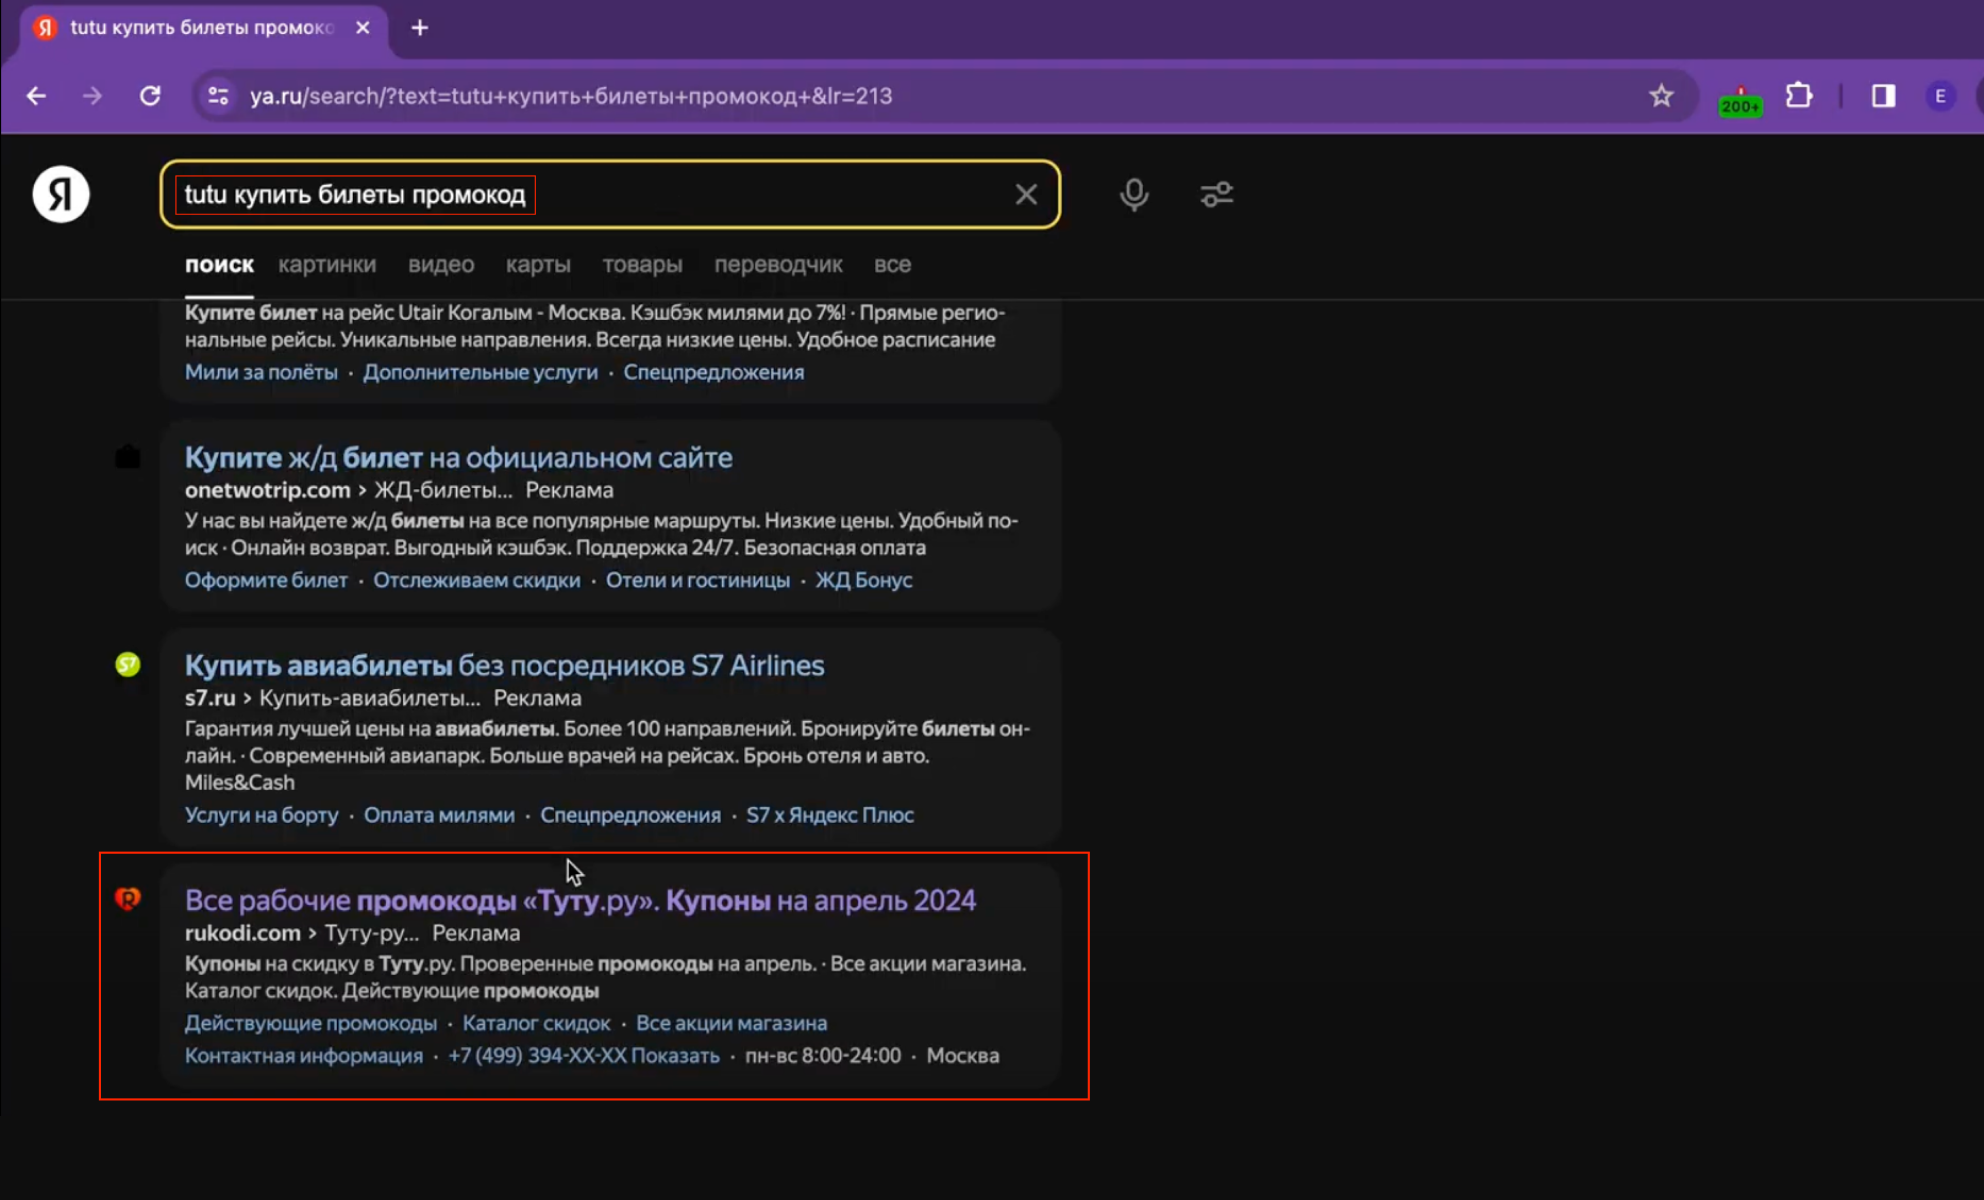Open search settings sliders icon

(1217, 194)
